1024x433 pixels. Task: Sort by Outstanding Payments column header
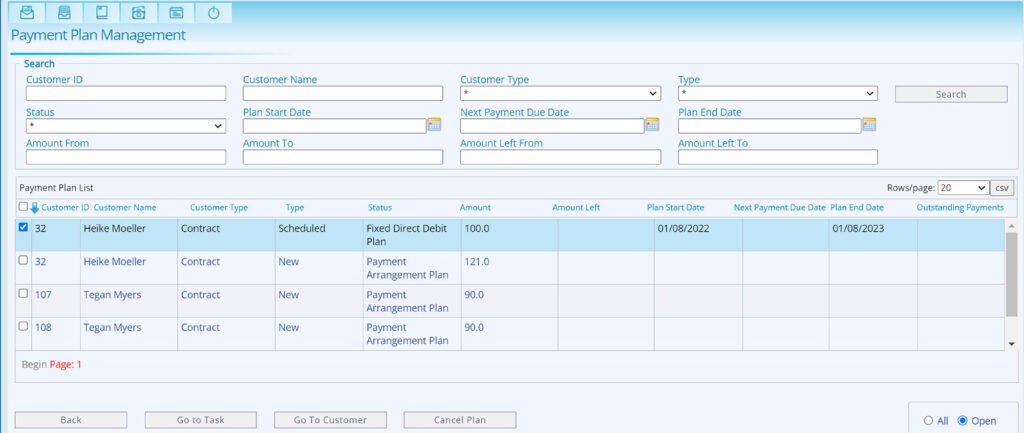point(960,208)
